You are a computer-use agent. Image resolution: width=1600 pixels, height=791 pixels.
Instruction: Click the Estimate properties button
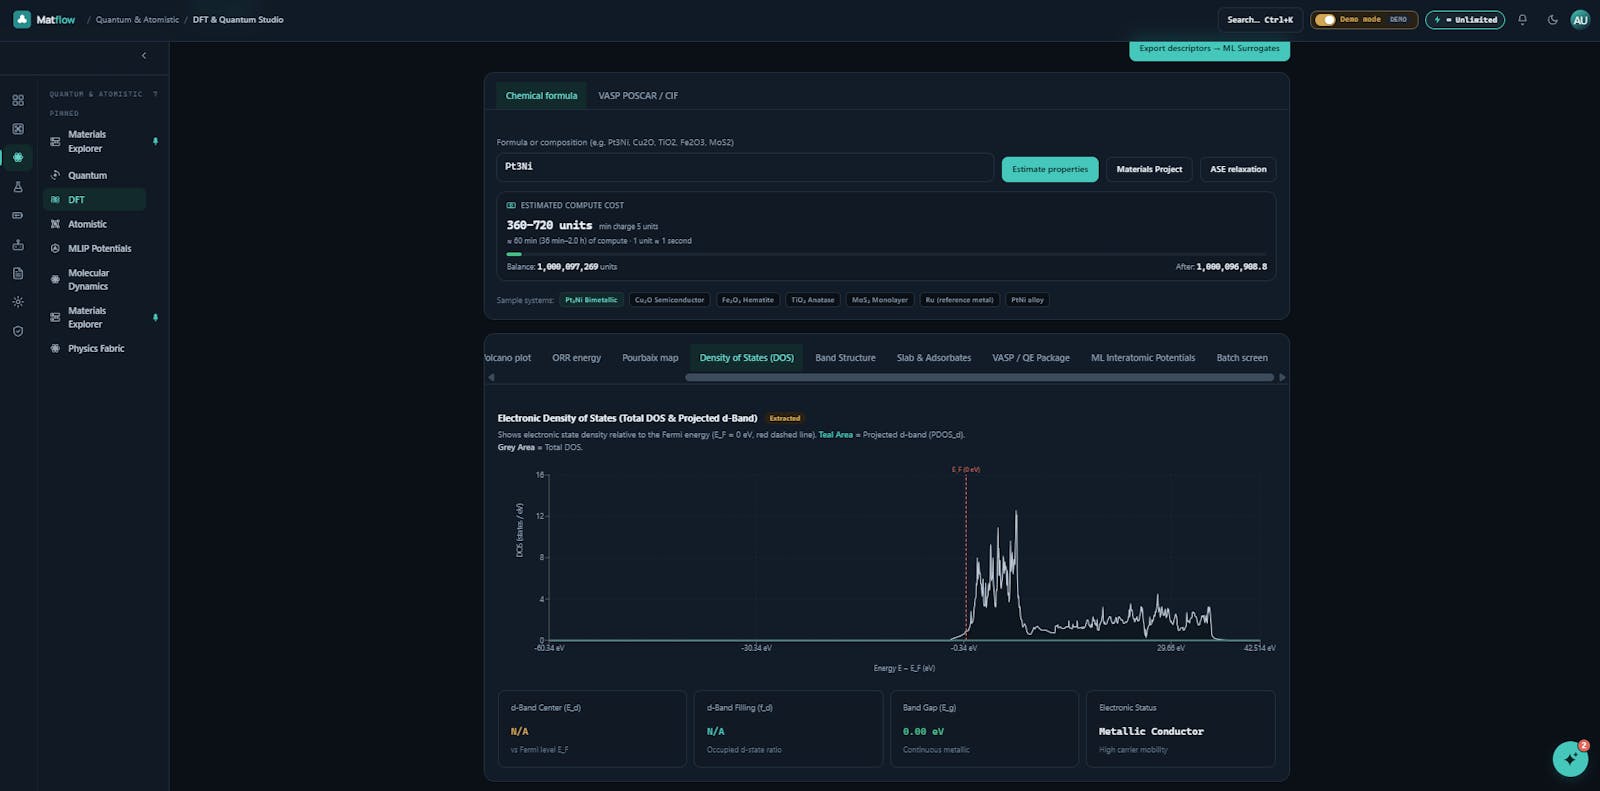click(x=1050, y=169)
